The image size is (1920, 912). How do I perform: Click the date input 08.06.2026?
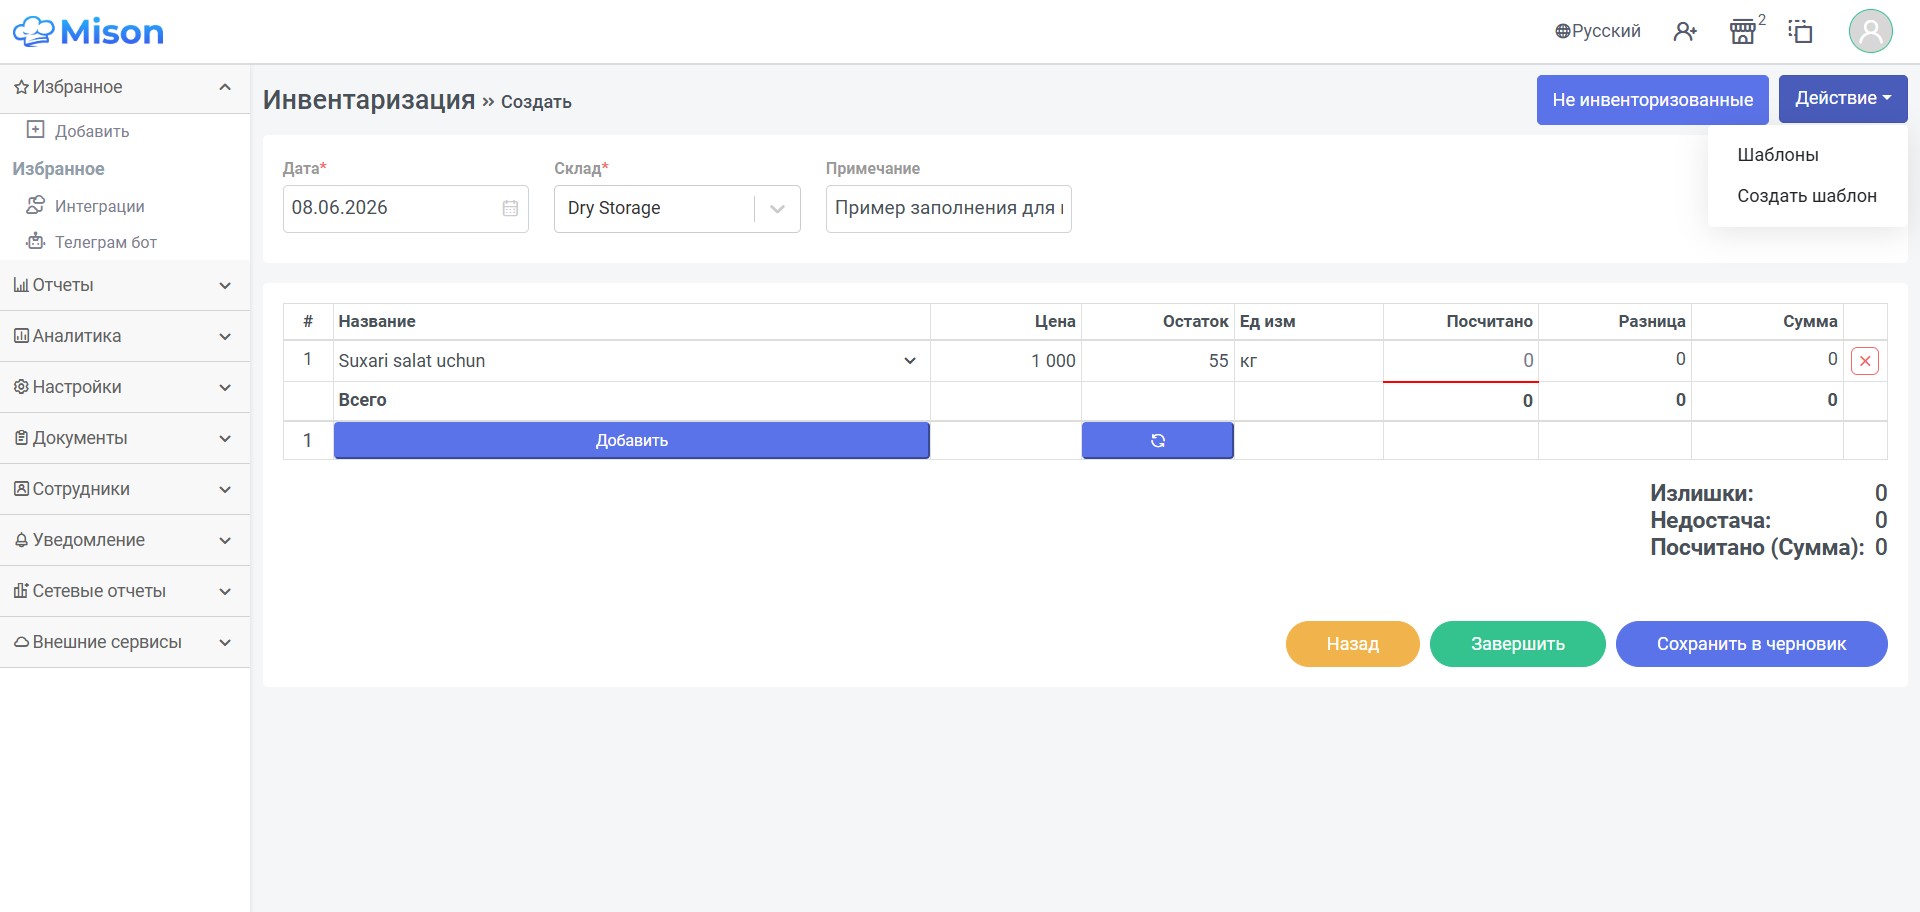(x=405, y=209)
